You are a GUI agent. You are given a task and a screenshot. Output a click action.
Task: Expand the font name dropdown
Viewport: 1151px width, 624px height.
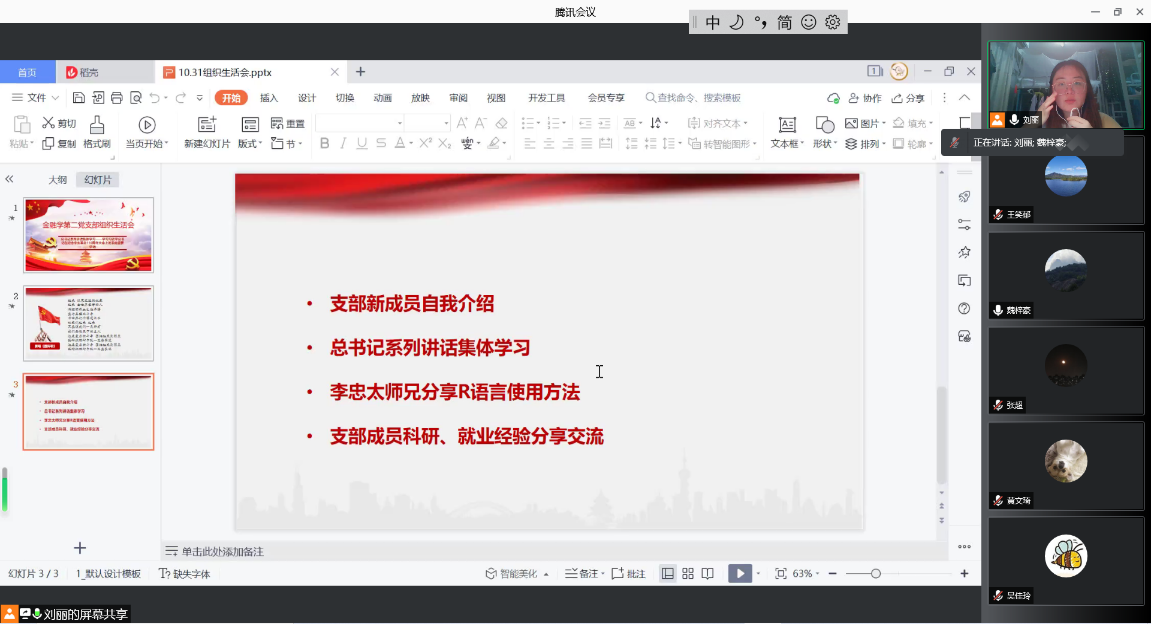[x=400, y=123]
